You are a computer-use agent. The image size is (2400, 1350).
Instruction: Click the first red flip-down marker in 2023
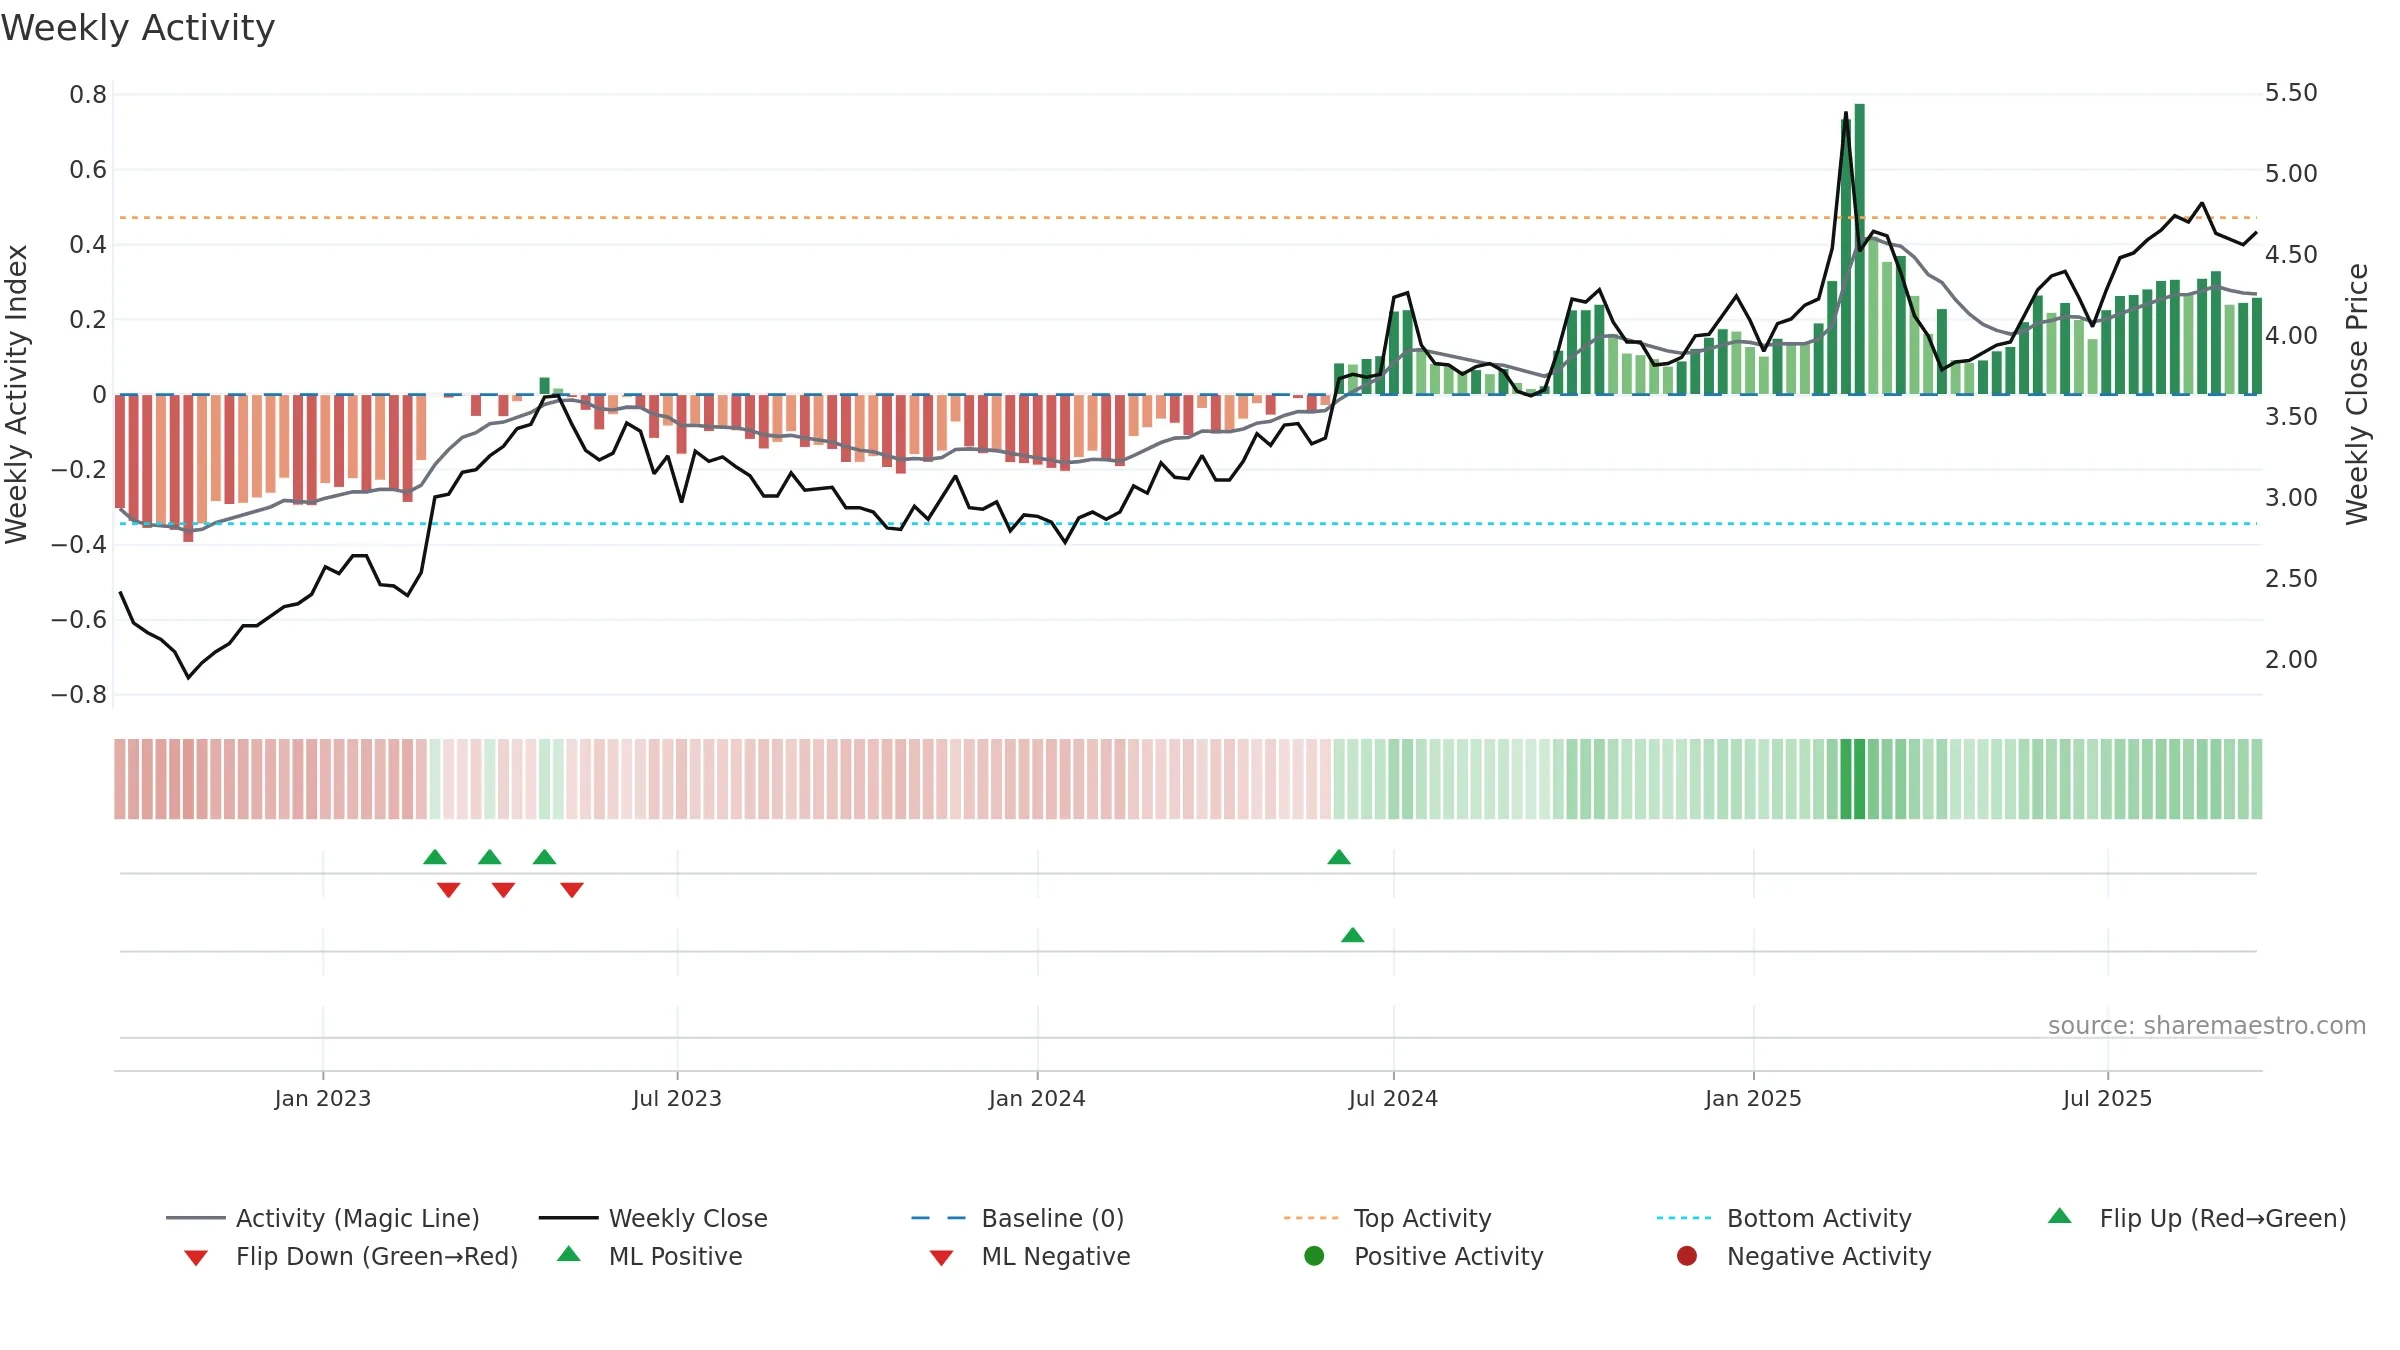pyautogui.click(x=449, y=890)
